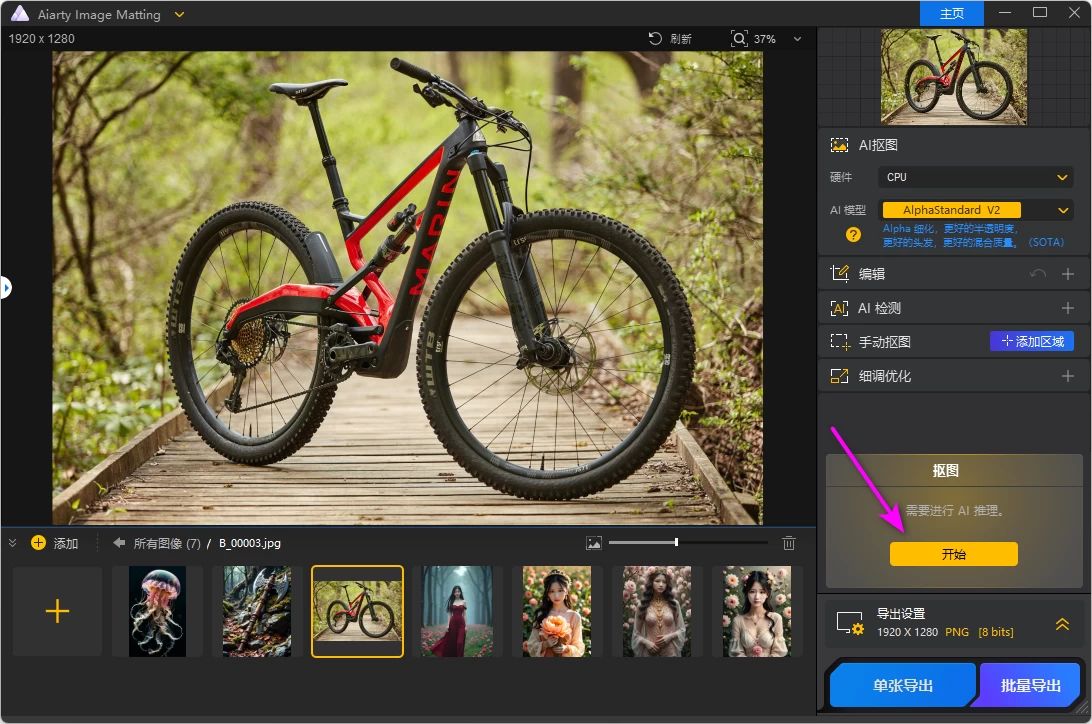The height and width of the screenshot is (724, 1092).
Task: Select the woman holding orange flower thumbnail
Action: tap(556, 611)
